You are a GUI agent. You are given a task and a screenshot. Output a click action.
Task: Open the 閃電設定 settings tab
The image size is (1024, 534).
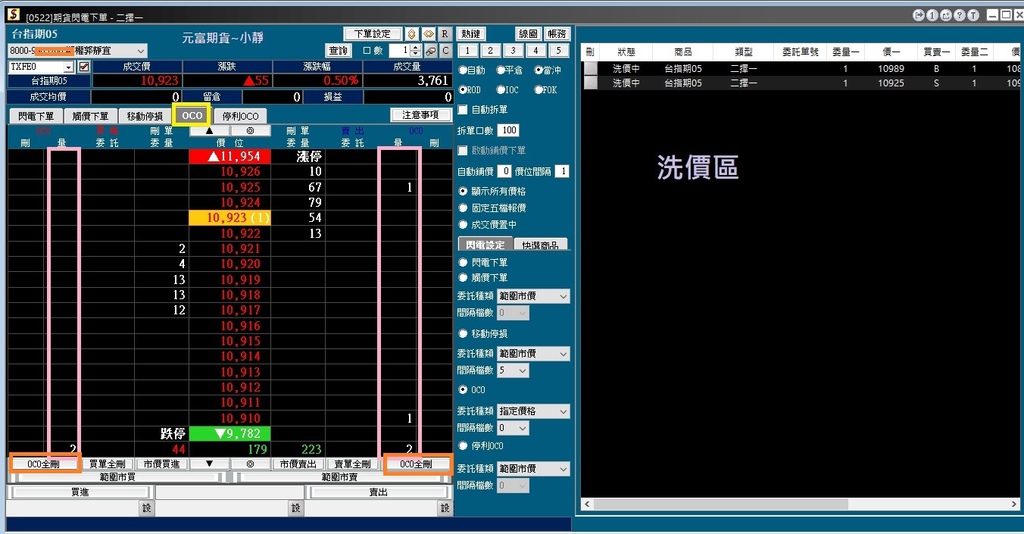tap(485, 245)
